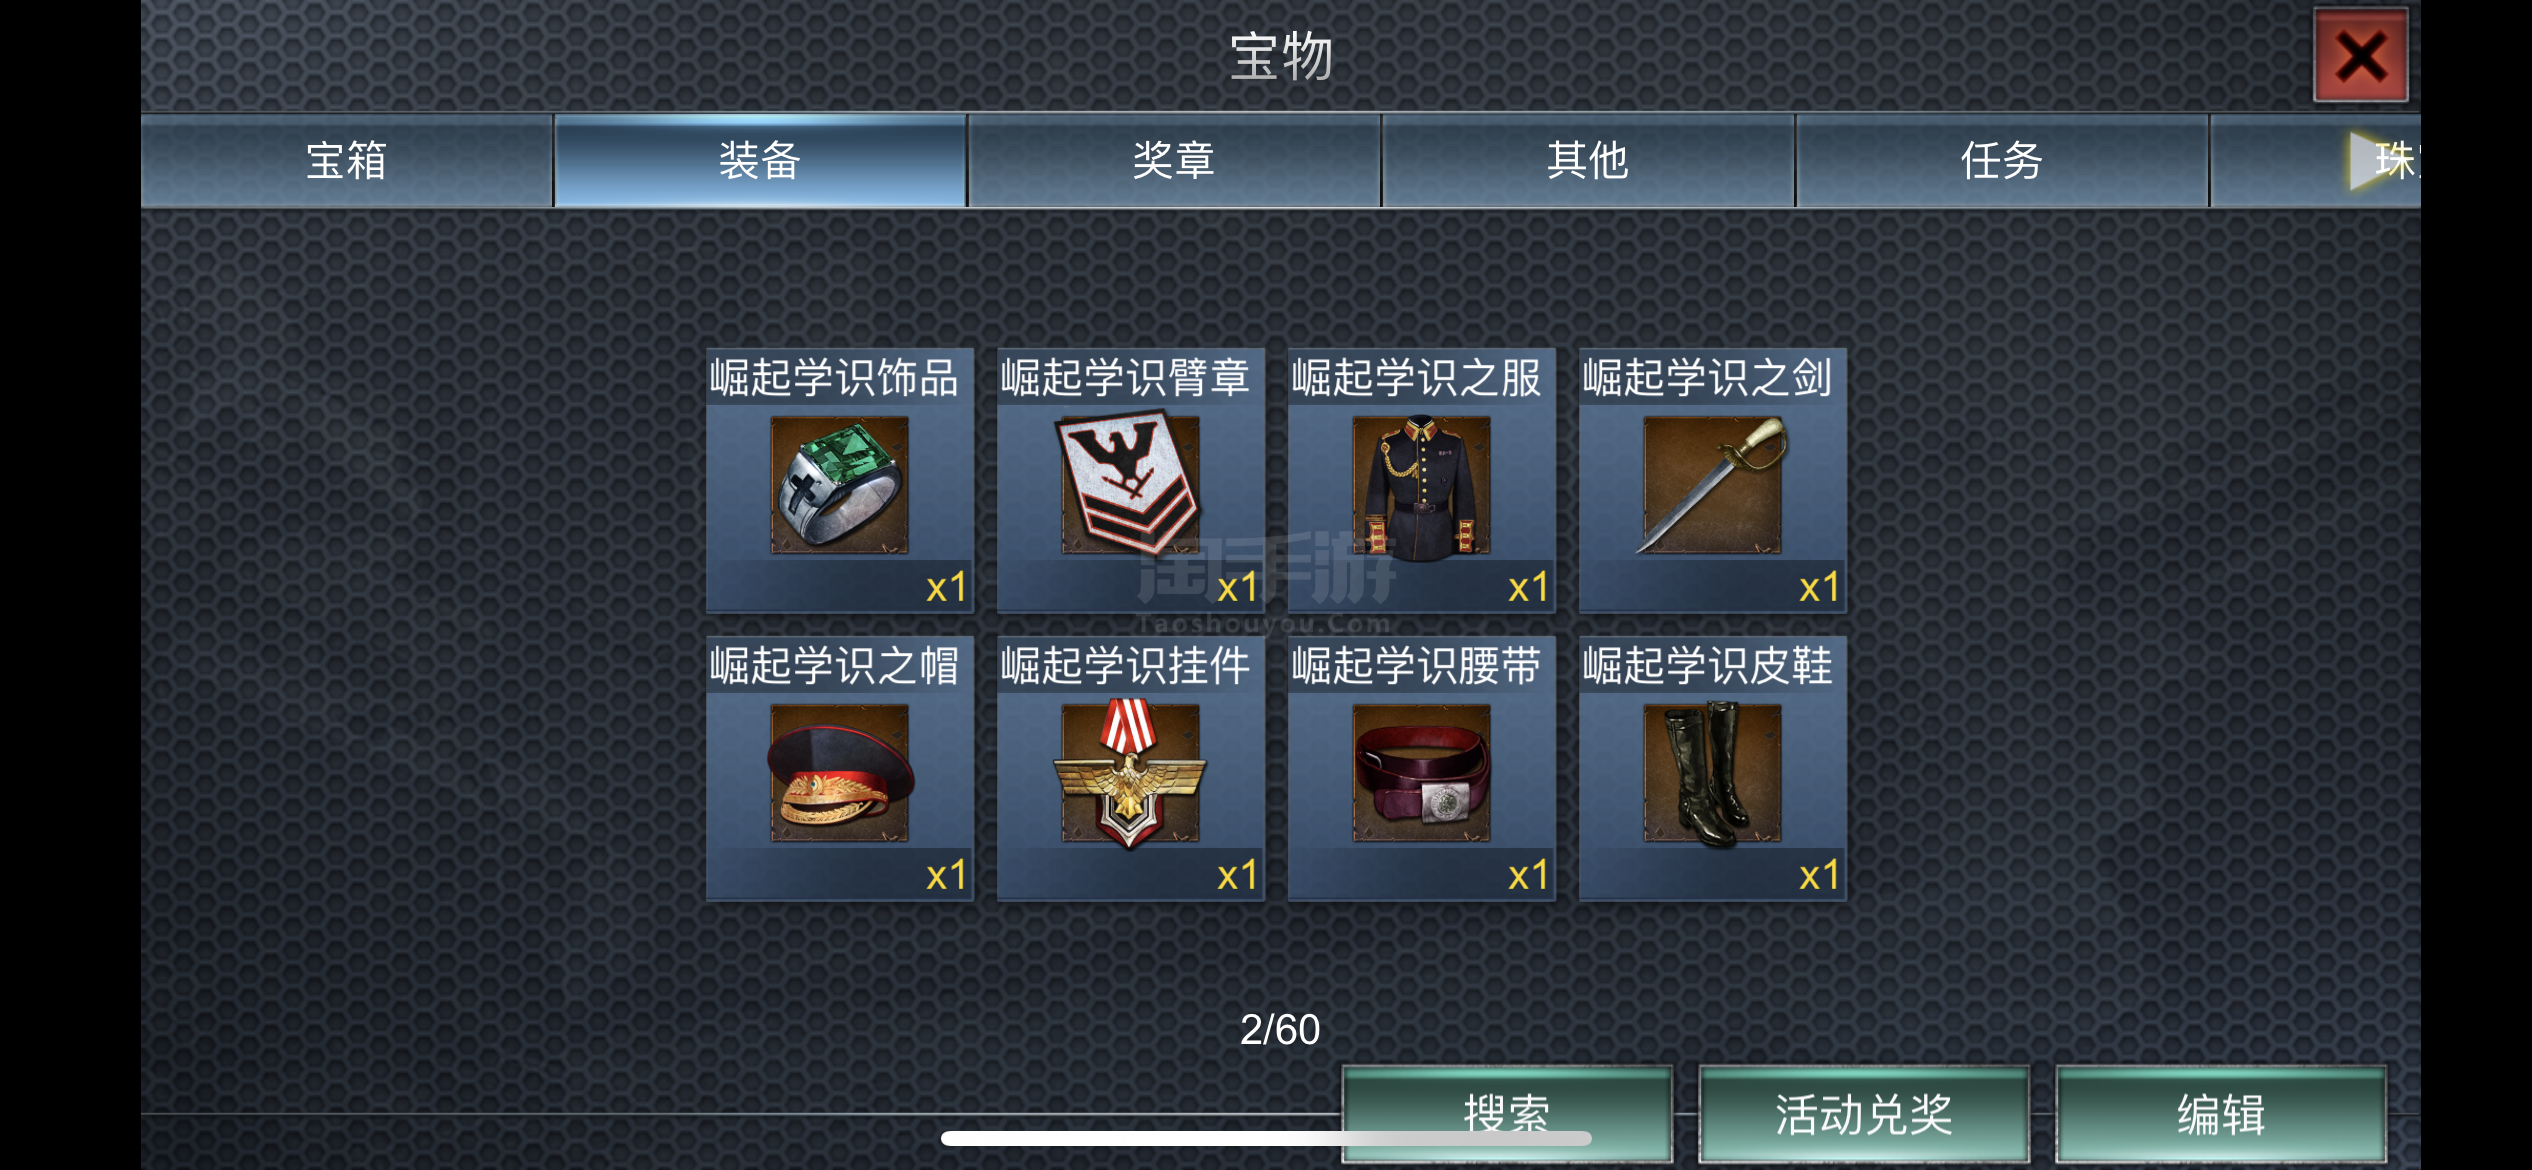The height and width of the screenshot is (1170, 2532).
Task: Select the uniform 崛起学识之服 item
Action: (x=1421, y=480)
